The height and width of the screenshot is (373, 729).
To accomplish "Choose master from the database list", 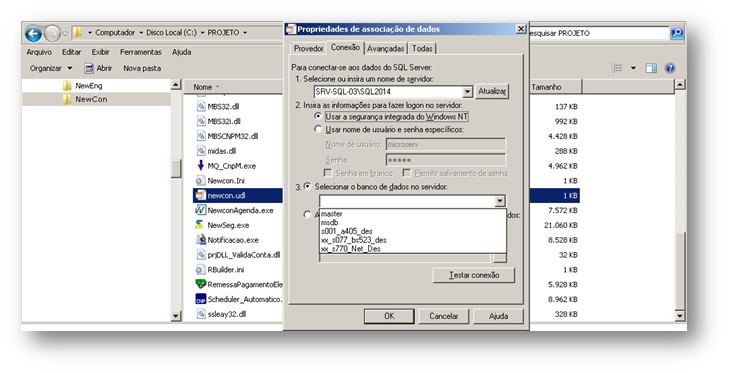I will point(412,214).
